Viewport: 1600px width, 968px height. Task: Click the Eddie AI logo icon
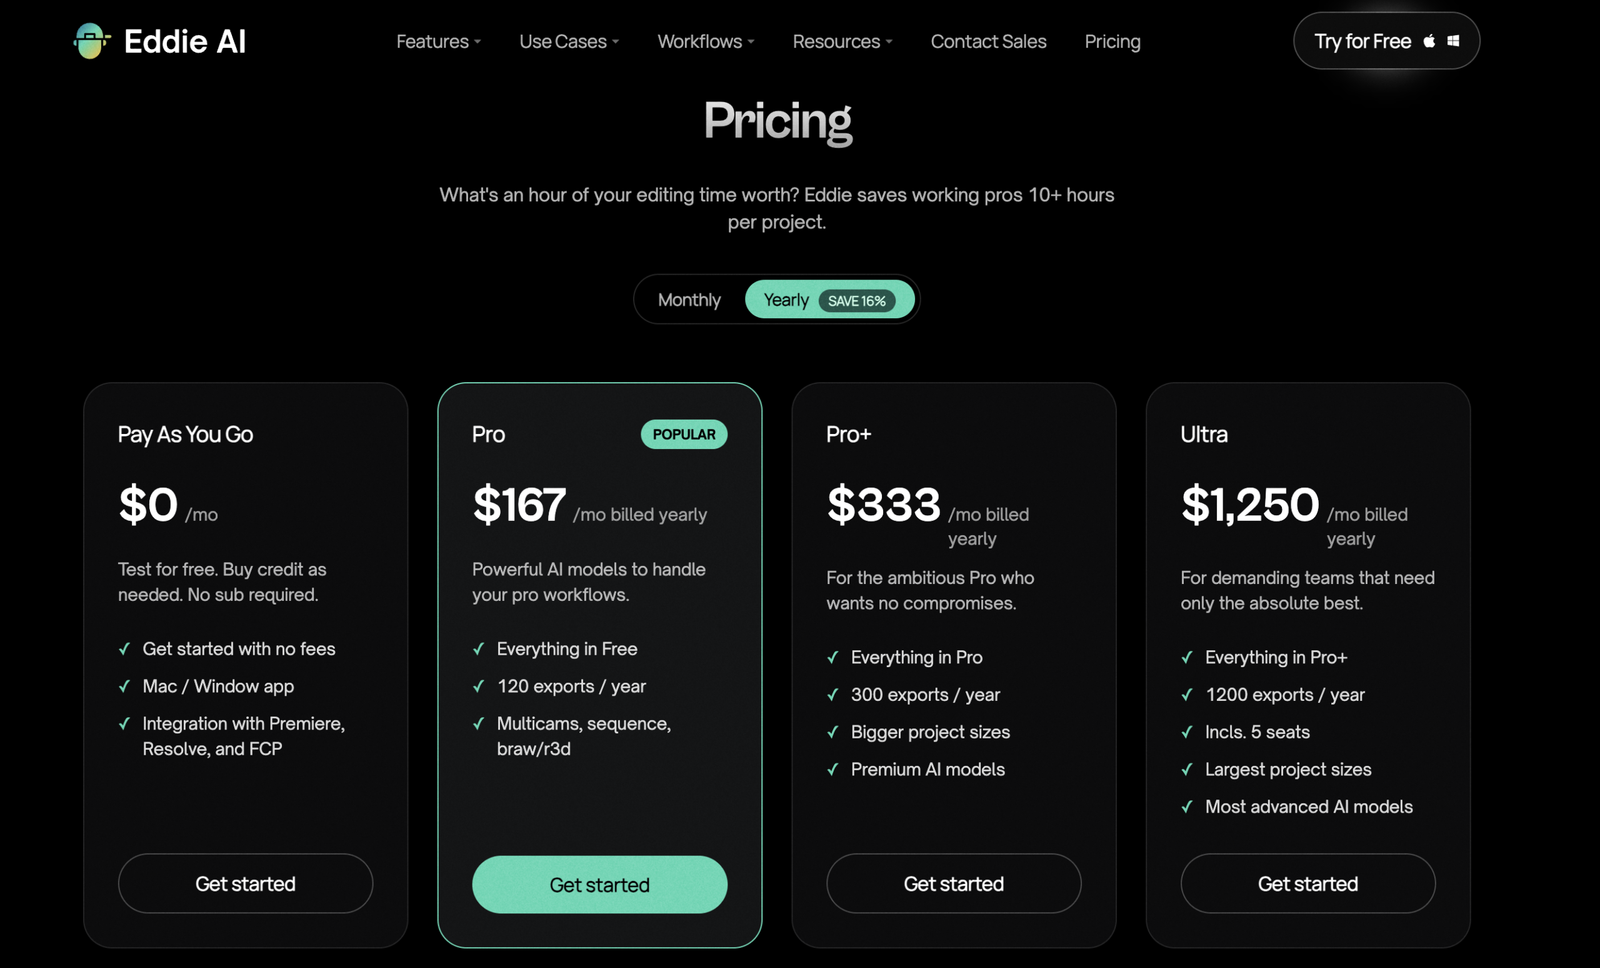[91, 41]
